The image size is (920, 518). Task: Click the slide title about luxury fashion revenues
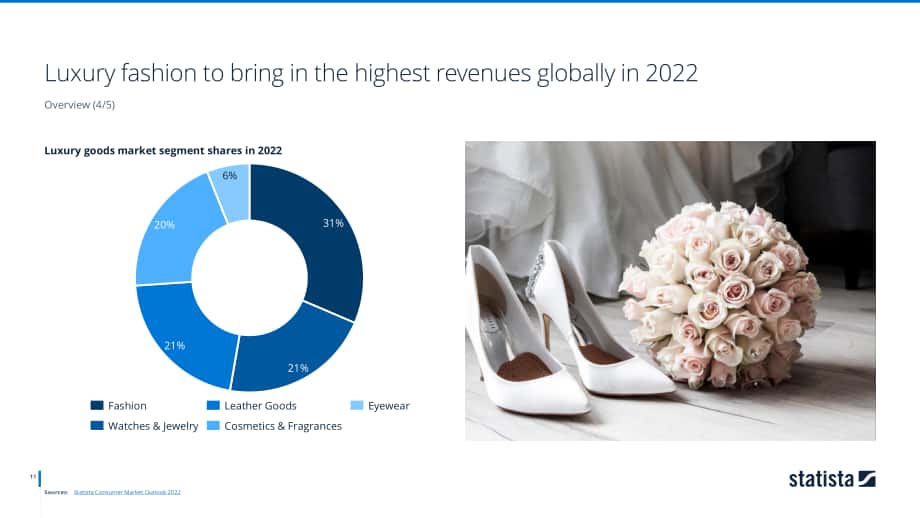point(371,73)
